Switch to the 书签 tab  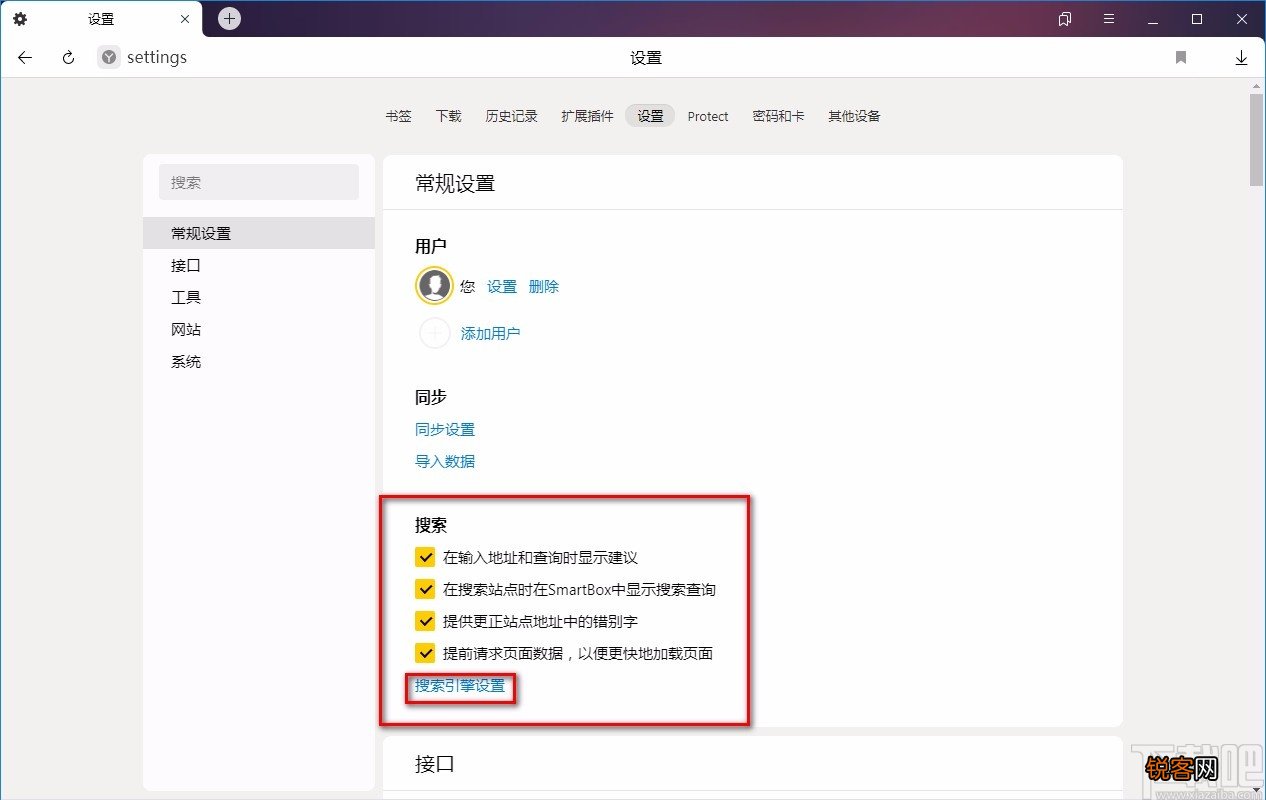(x=398, y=116)
